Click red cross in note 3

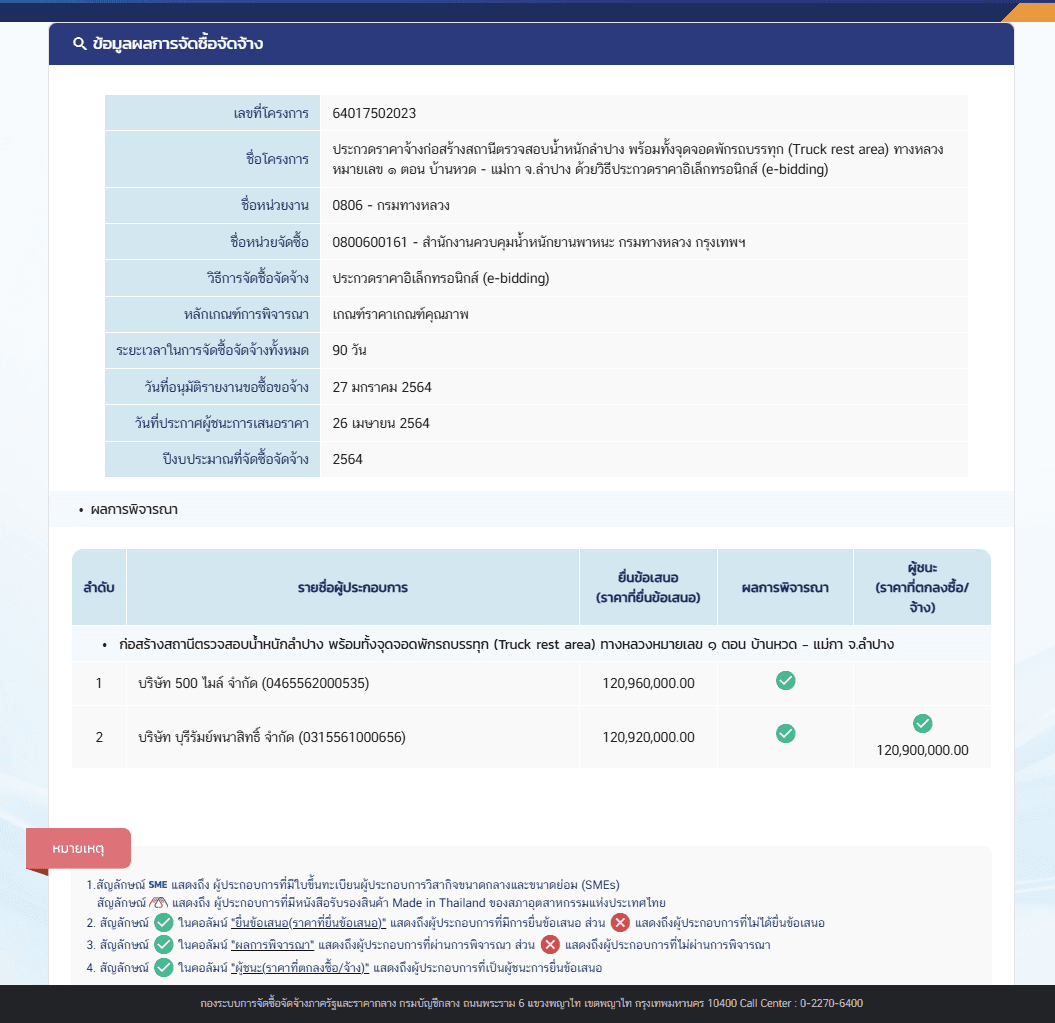pos(550,945)
